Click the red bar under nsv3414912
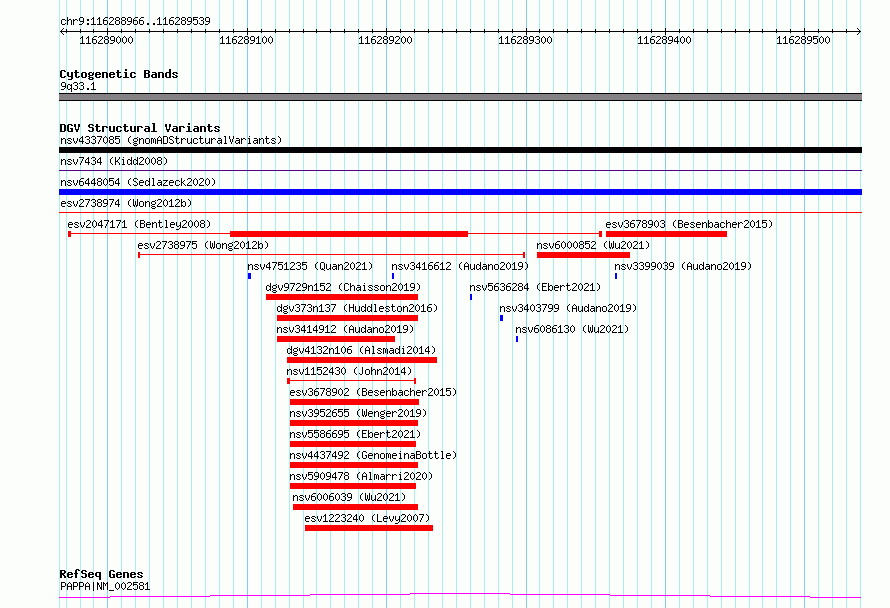 (x=336, y=339)
